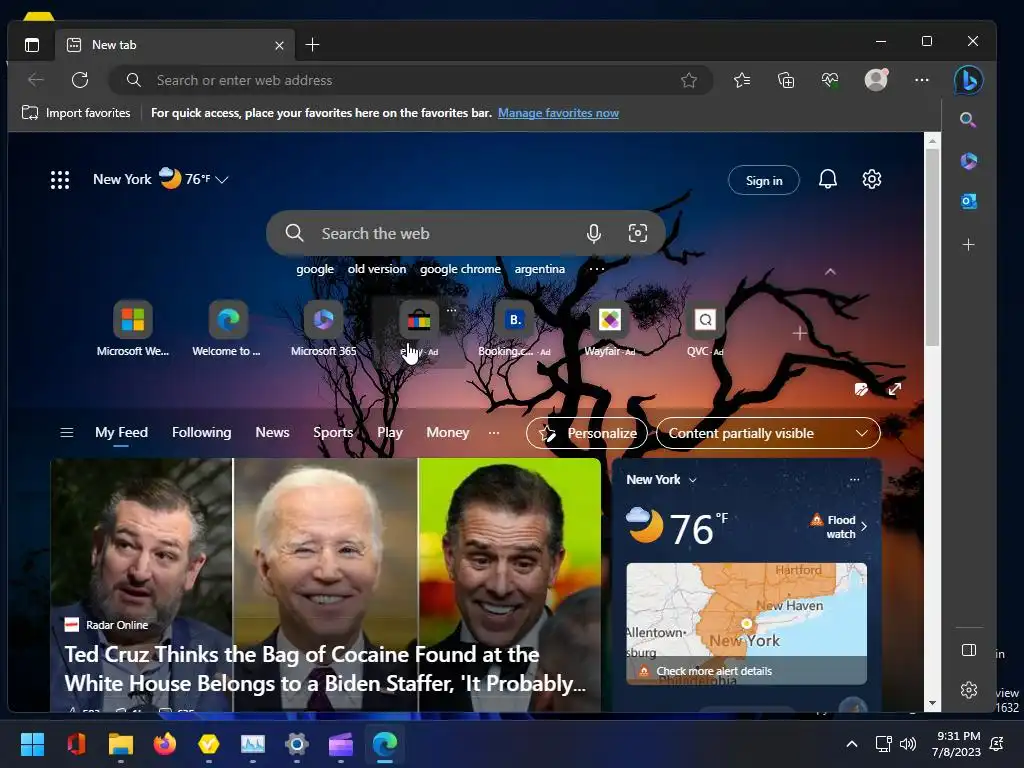The width and height of the screenshot is (1024, 768).
Task: Switch to the Play tab
Action: tap(390, 432)
